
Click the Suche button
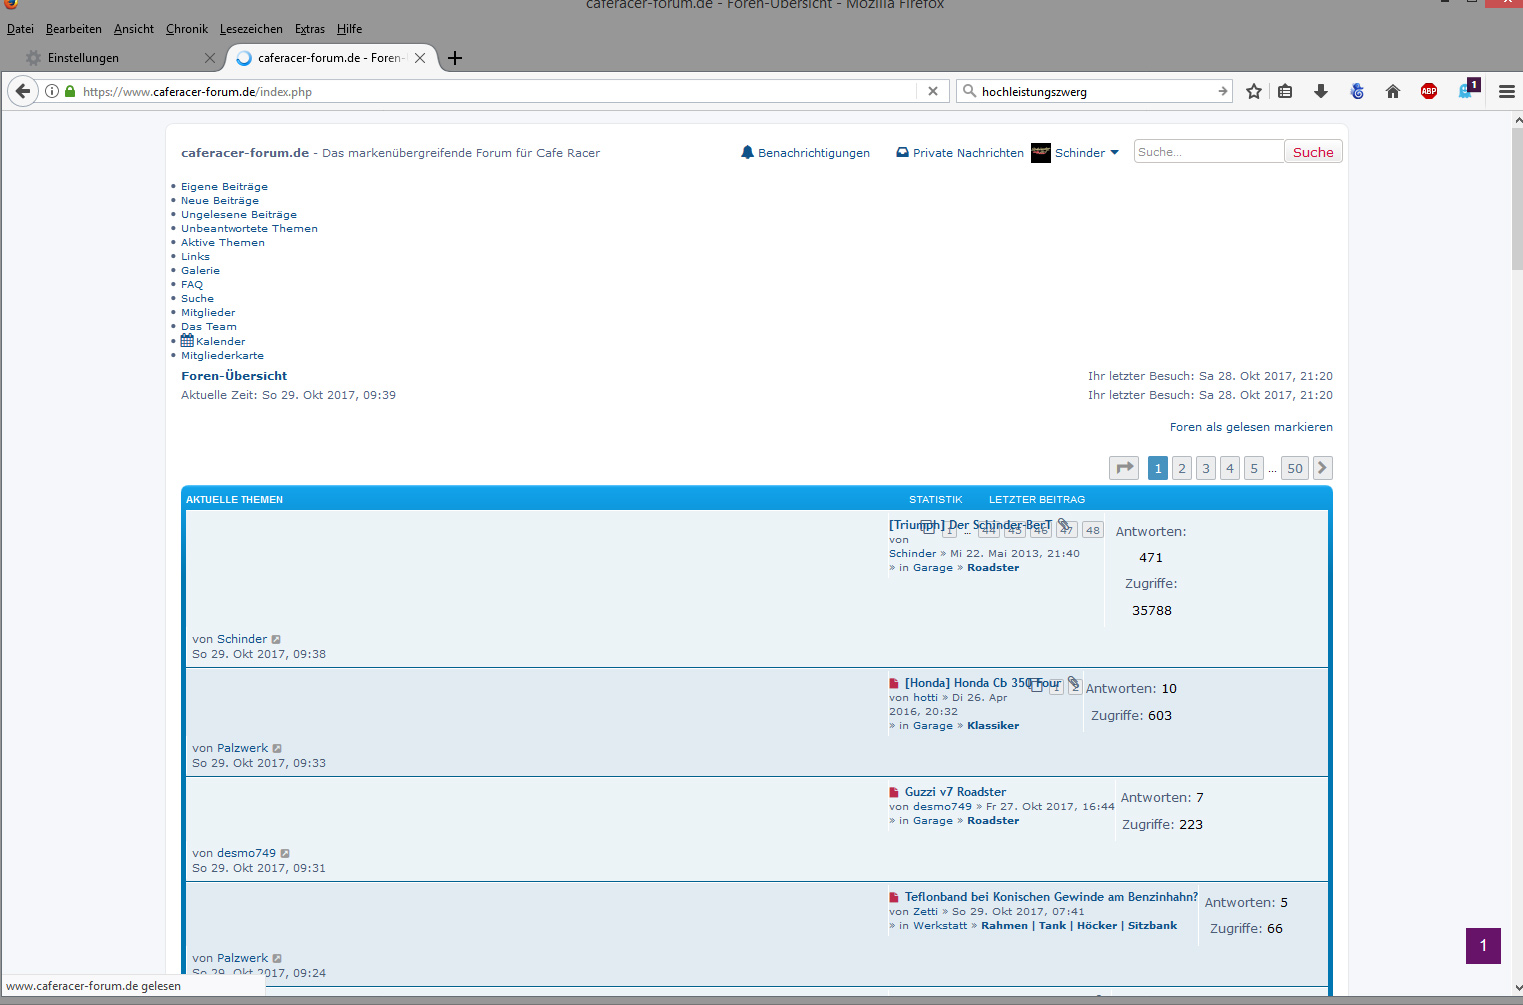click(x=1313, y=152)
